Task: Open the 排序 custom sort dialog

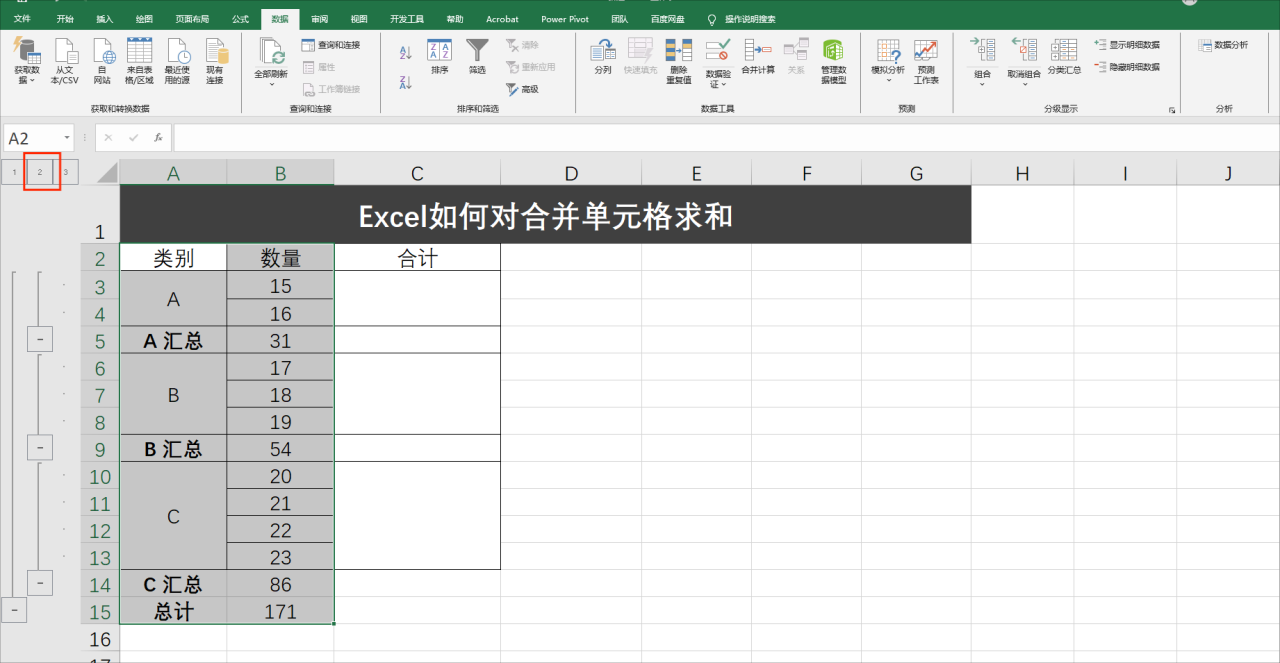Action: tap(439, 57)
